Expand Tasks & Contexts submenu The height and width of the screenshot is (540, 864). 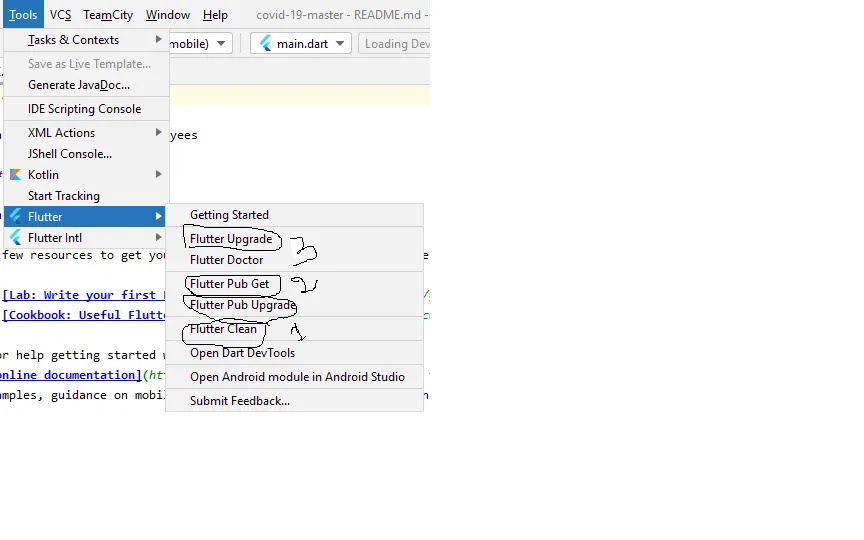(x=87, y=40)
